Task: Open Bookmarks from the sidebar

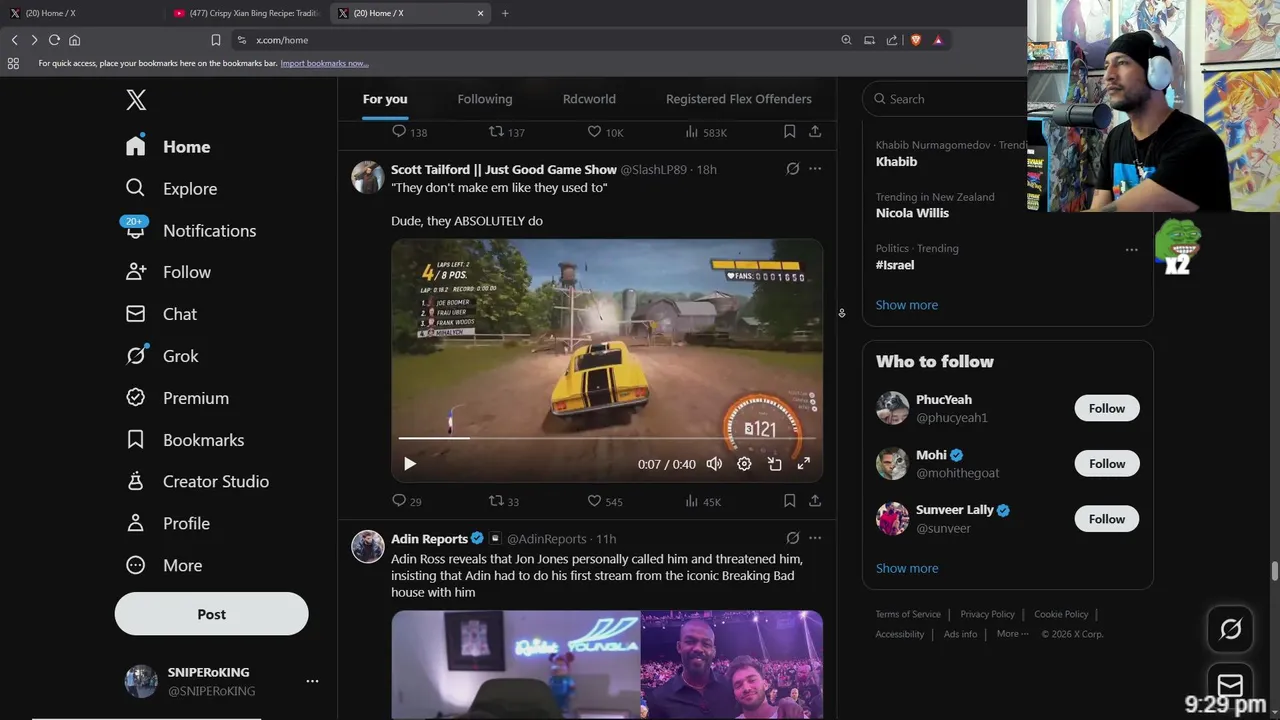Action: tap(185, 440)
